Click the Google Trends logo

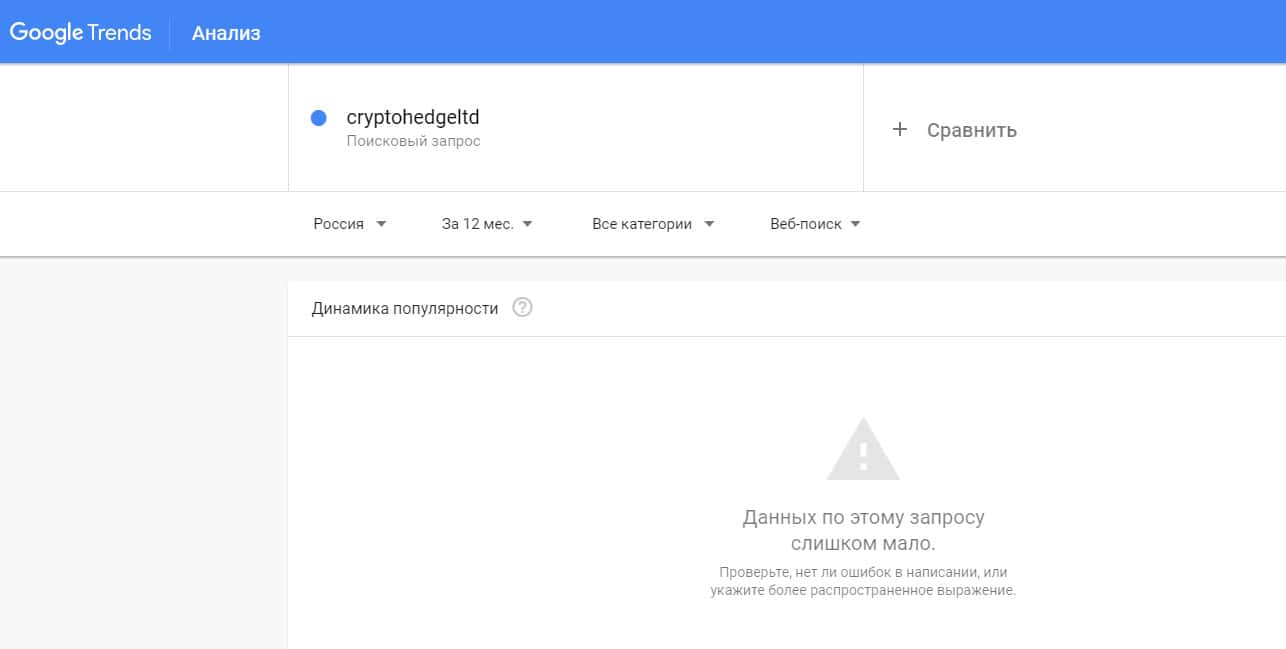80,32
